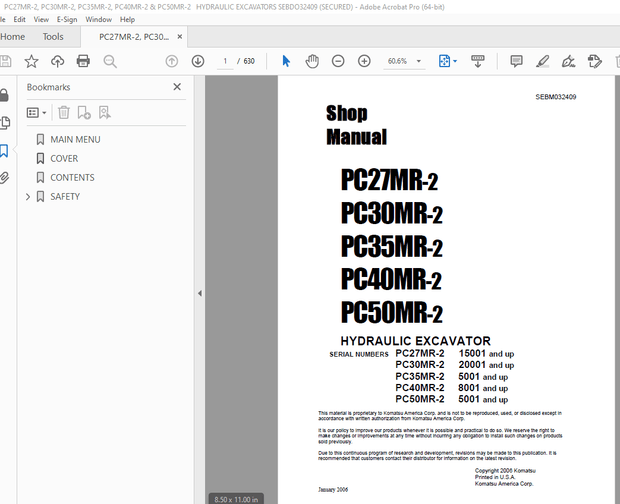Image resolution: width=620 pixels, height=504 pixels.
Task: Click the current page number field
Action: (x=225, y=61)
